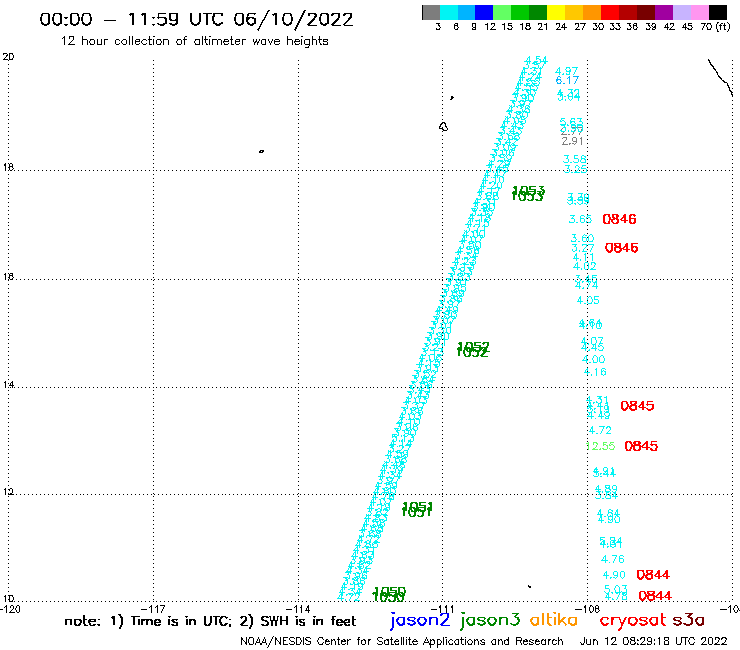Click the '4.54' value atop the cyan track

point(536,61)
